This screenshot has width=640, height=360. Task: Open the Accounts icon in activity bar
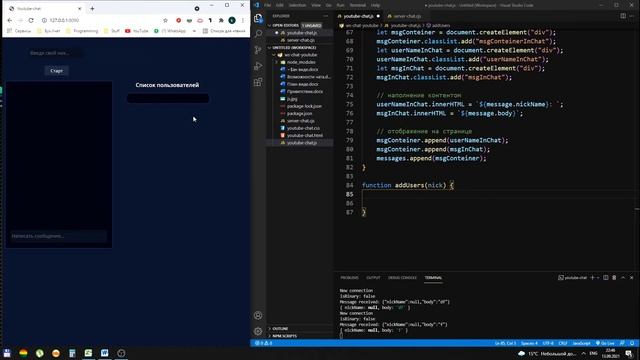[x=258, y=315]
